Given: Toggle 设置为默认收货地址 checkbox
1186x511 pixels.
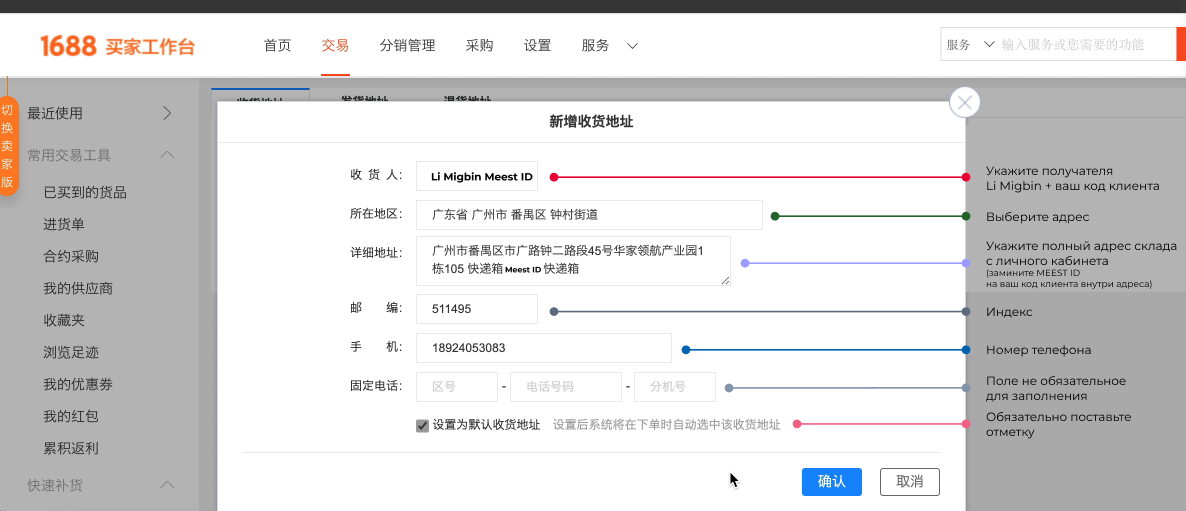Looking at the screenshot, I should pos(422,425).
